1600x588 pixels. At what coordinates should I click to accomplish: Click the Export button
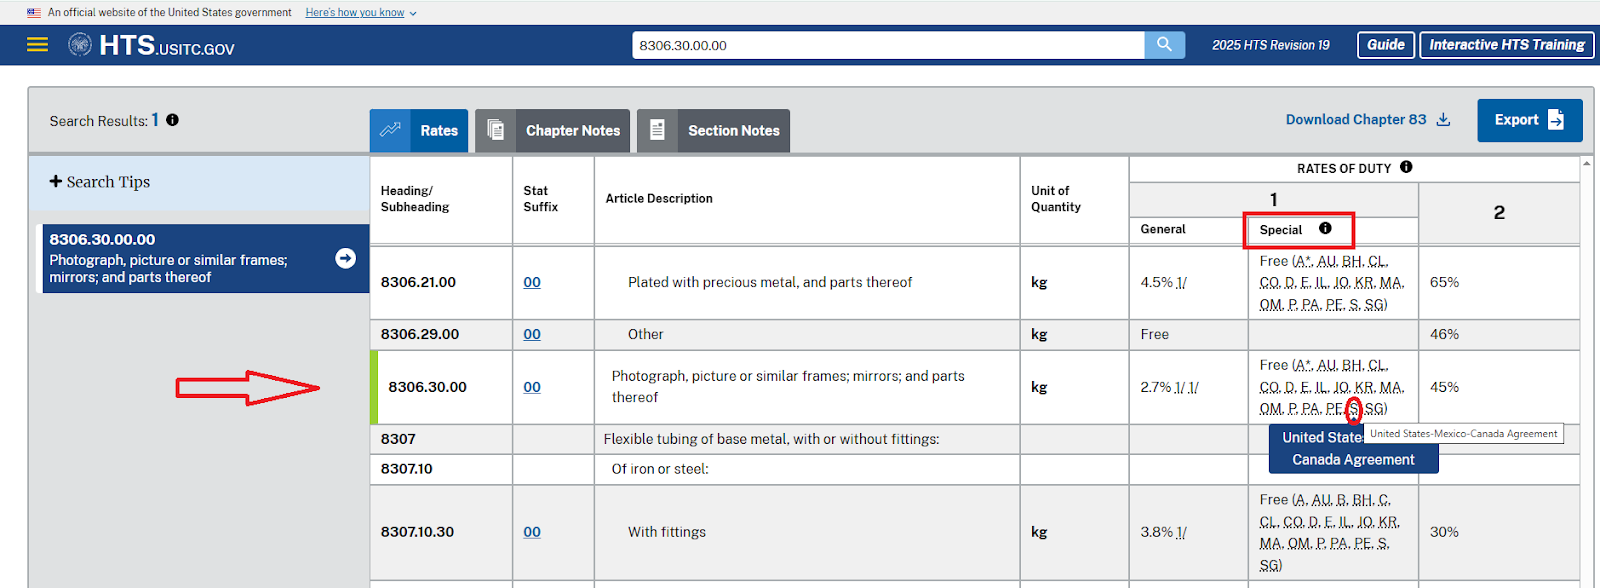tap(1529, 120)
